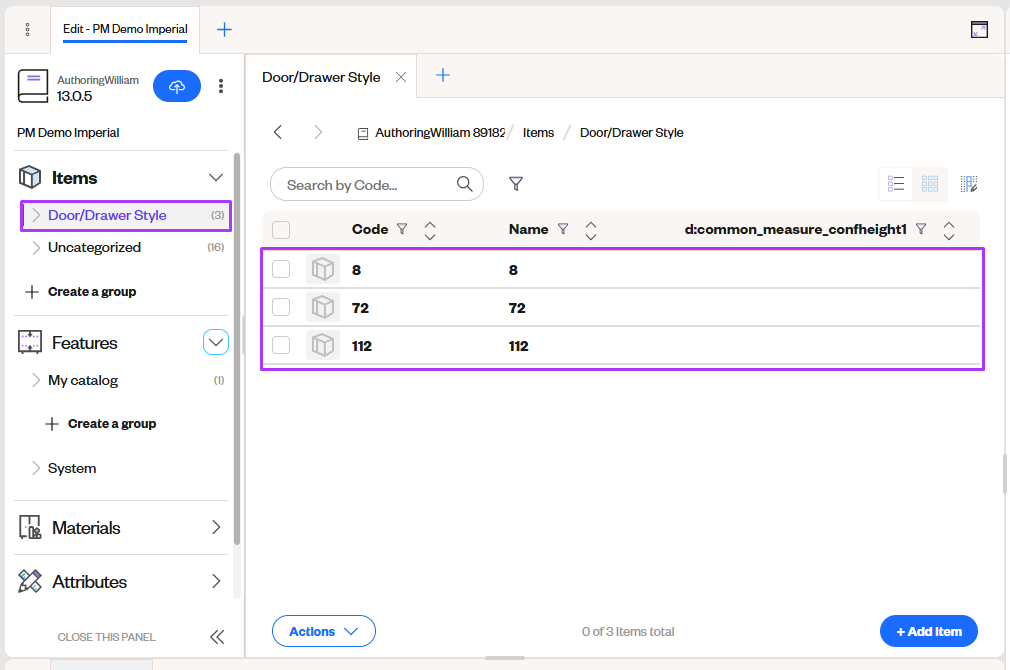This screenshot has height=670, width=1010.
Task: Collapse the Features section chevron
Action: pyautogui.click(x=216, y=342)
